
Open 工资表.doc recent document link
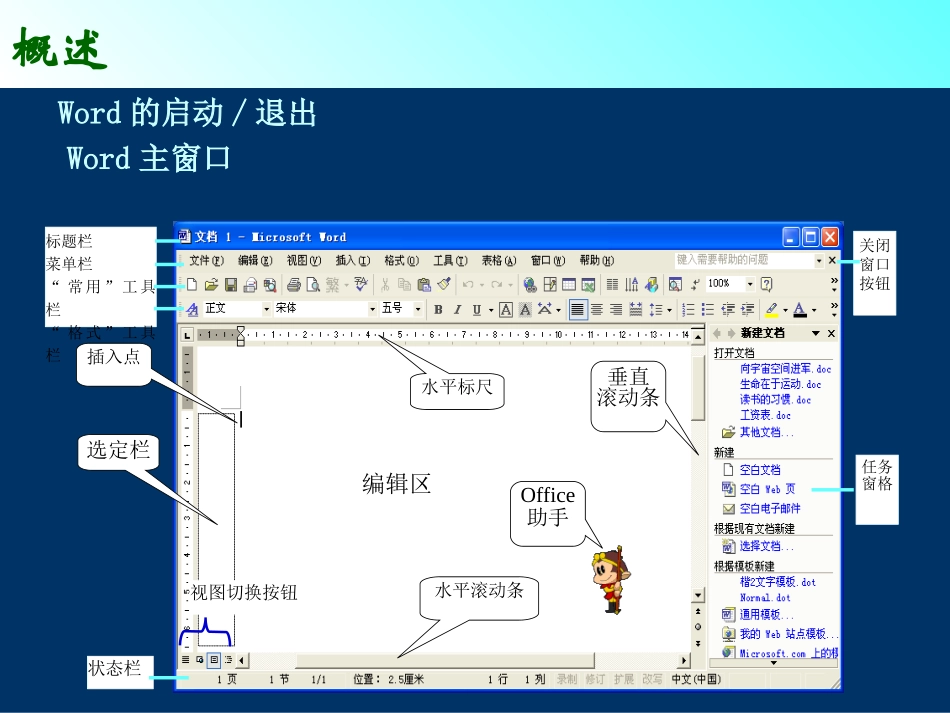(x=765, y=415)
